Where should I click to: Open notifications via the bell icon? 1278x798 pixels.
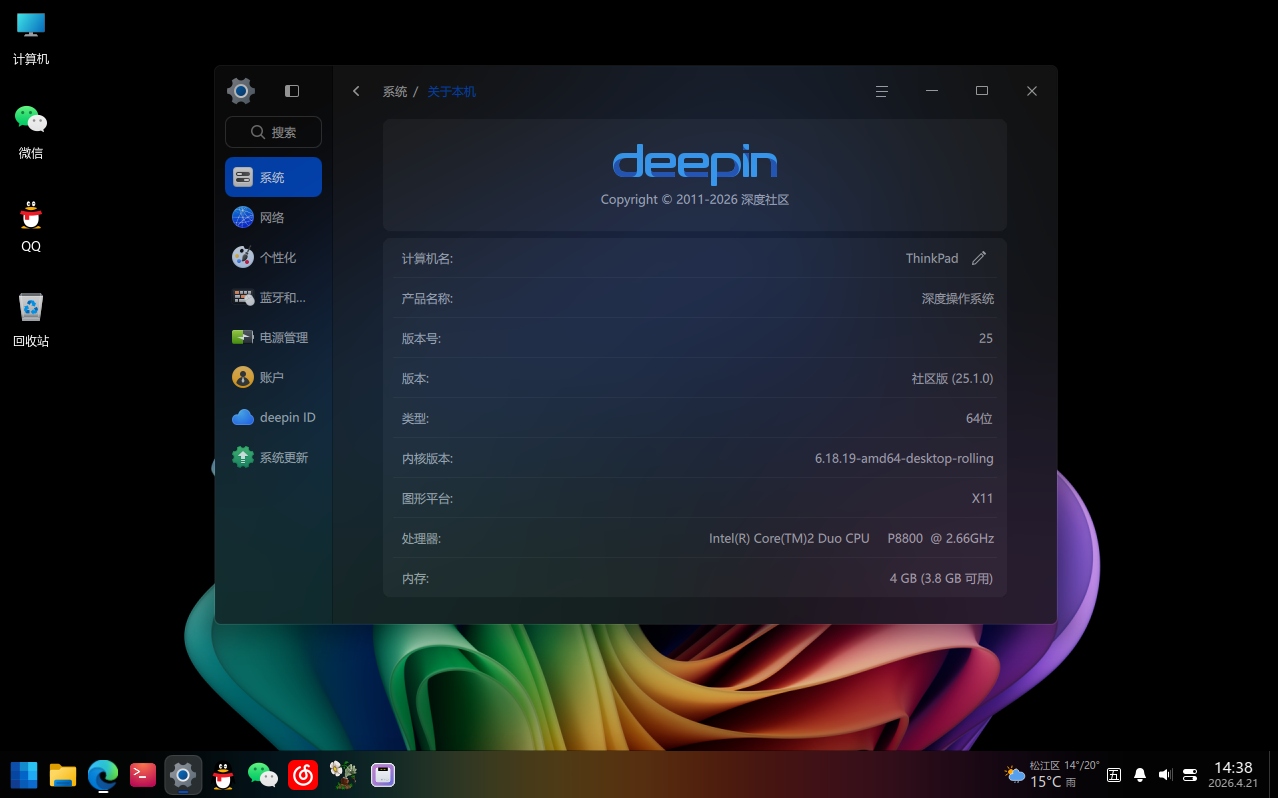[x=1139, y=775]
